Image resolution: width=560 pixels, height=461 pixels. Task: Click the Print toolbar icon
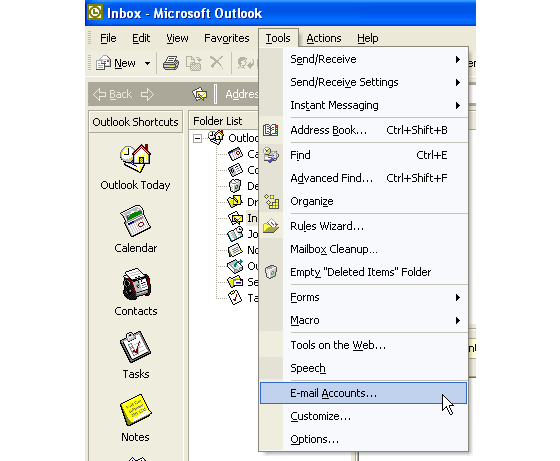coord(171,63)
